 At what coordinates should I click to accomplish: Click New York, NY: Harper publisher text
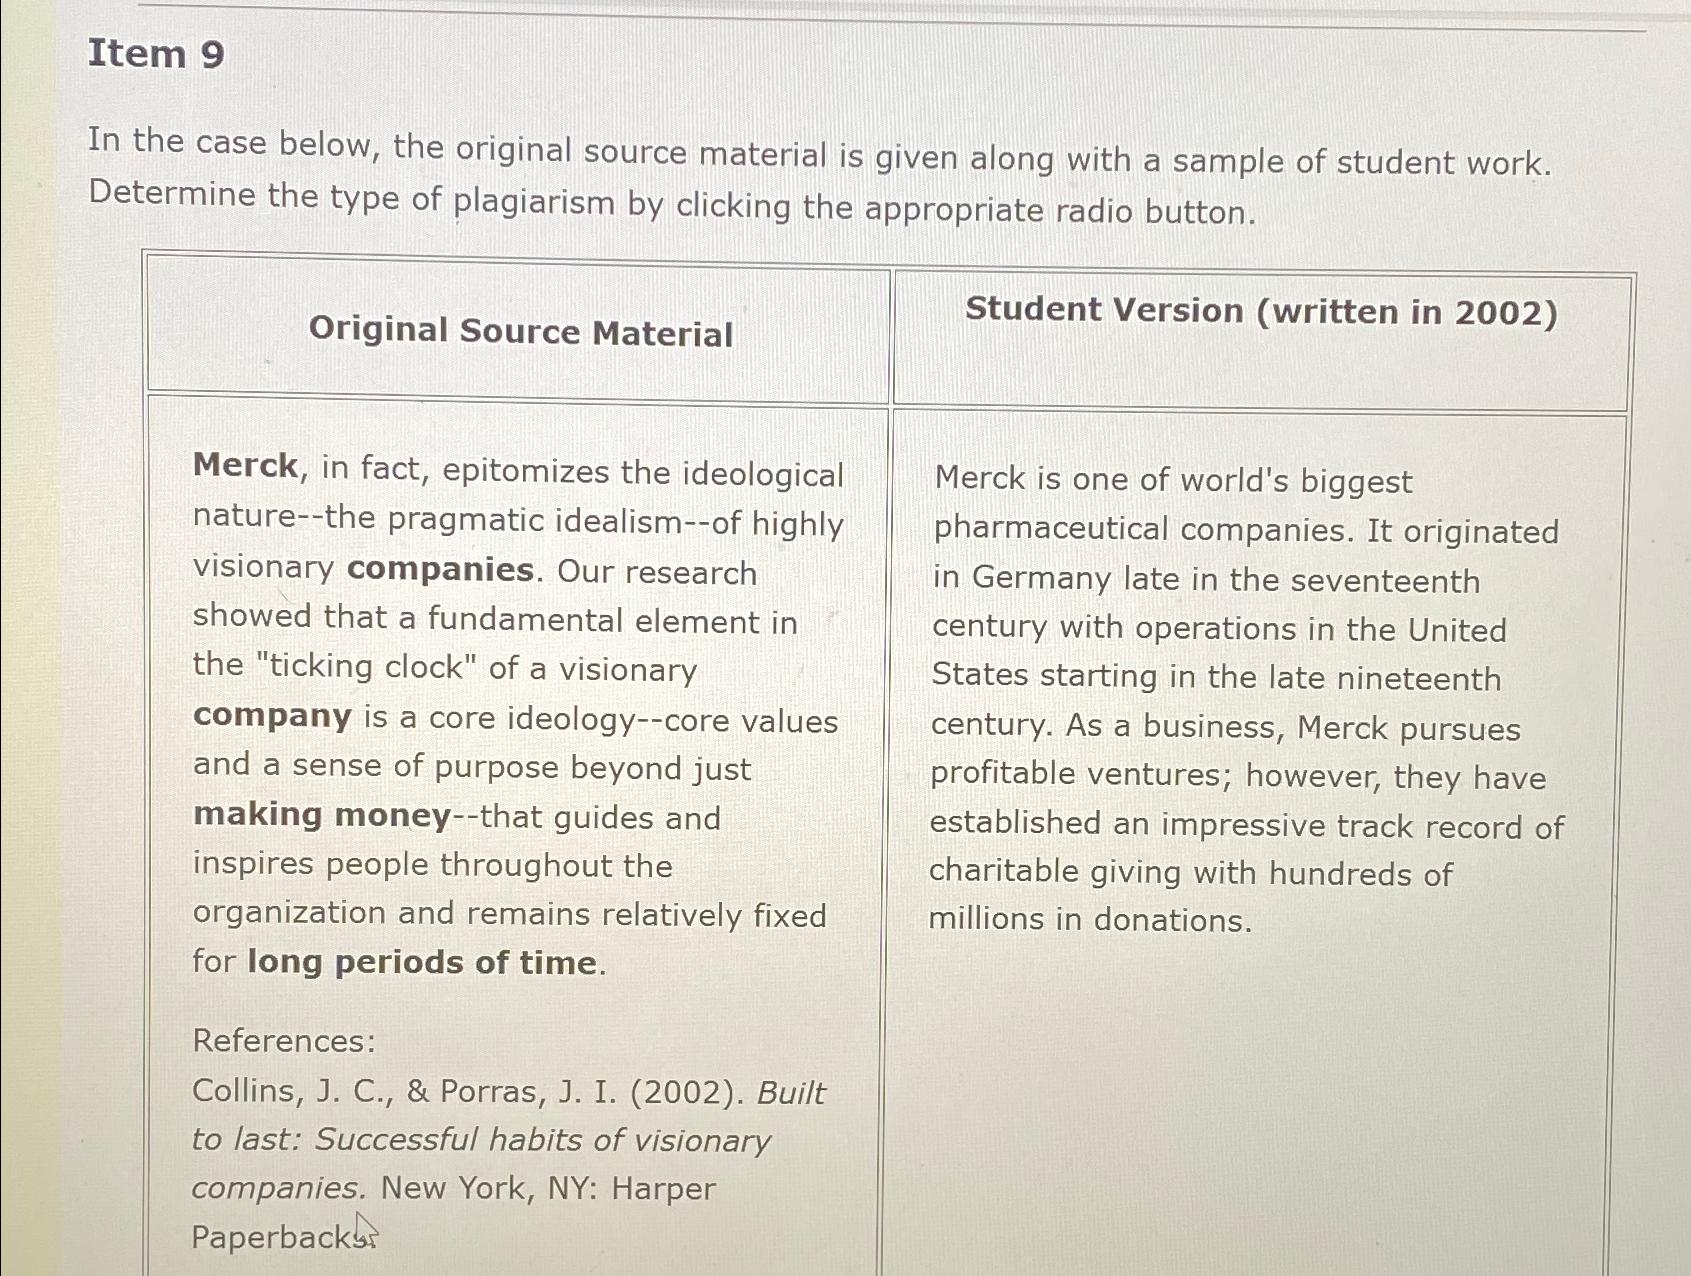point(548,1188)
